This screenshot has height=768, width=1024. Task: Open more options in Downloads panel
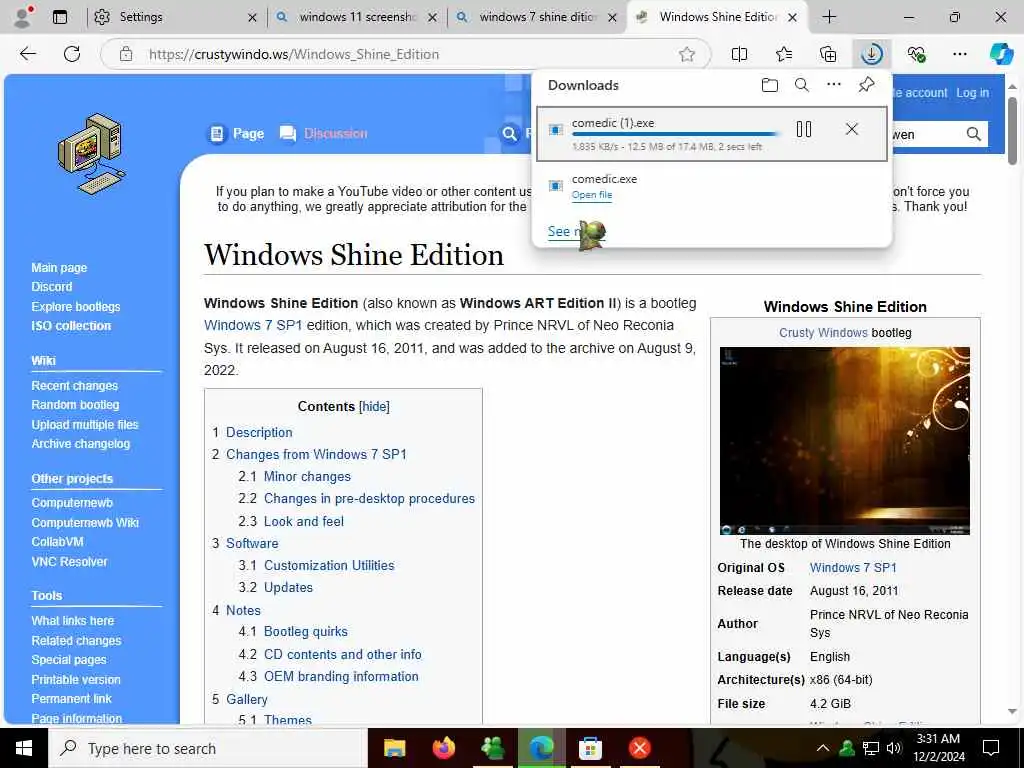[x=834, y=85]
